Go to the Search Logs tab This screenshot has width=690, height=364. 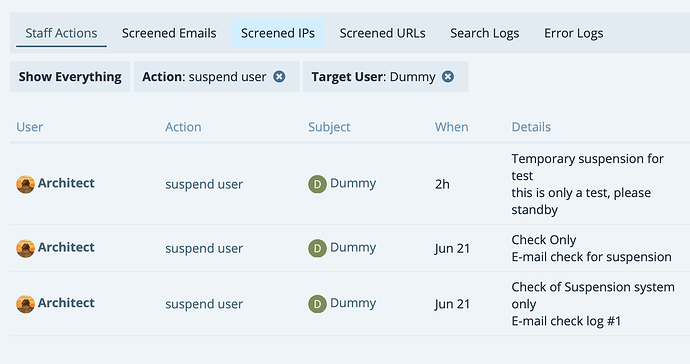click(484, 33)
